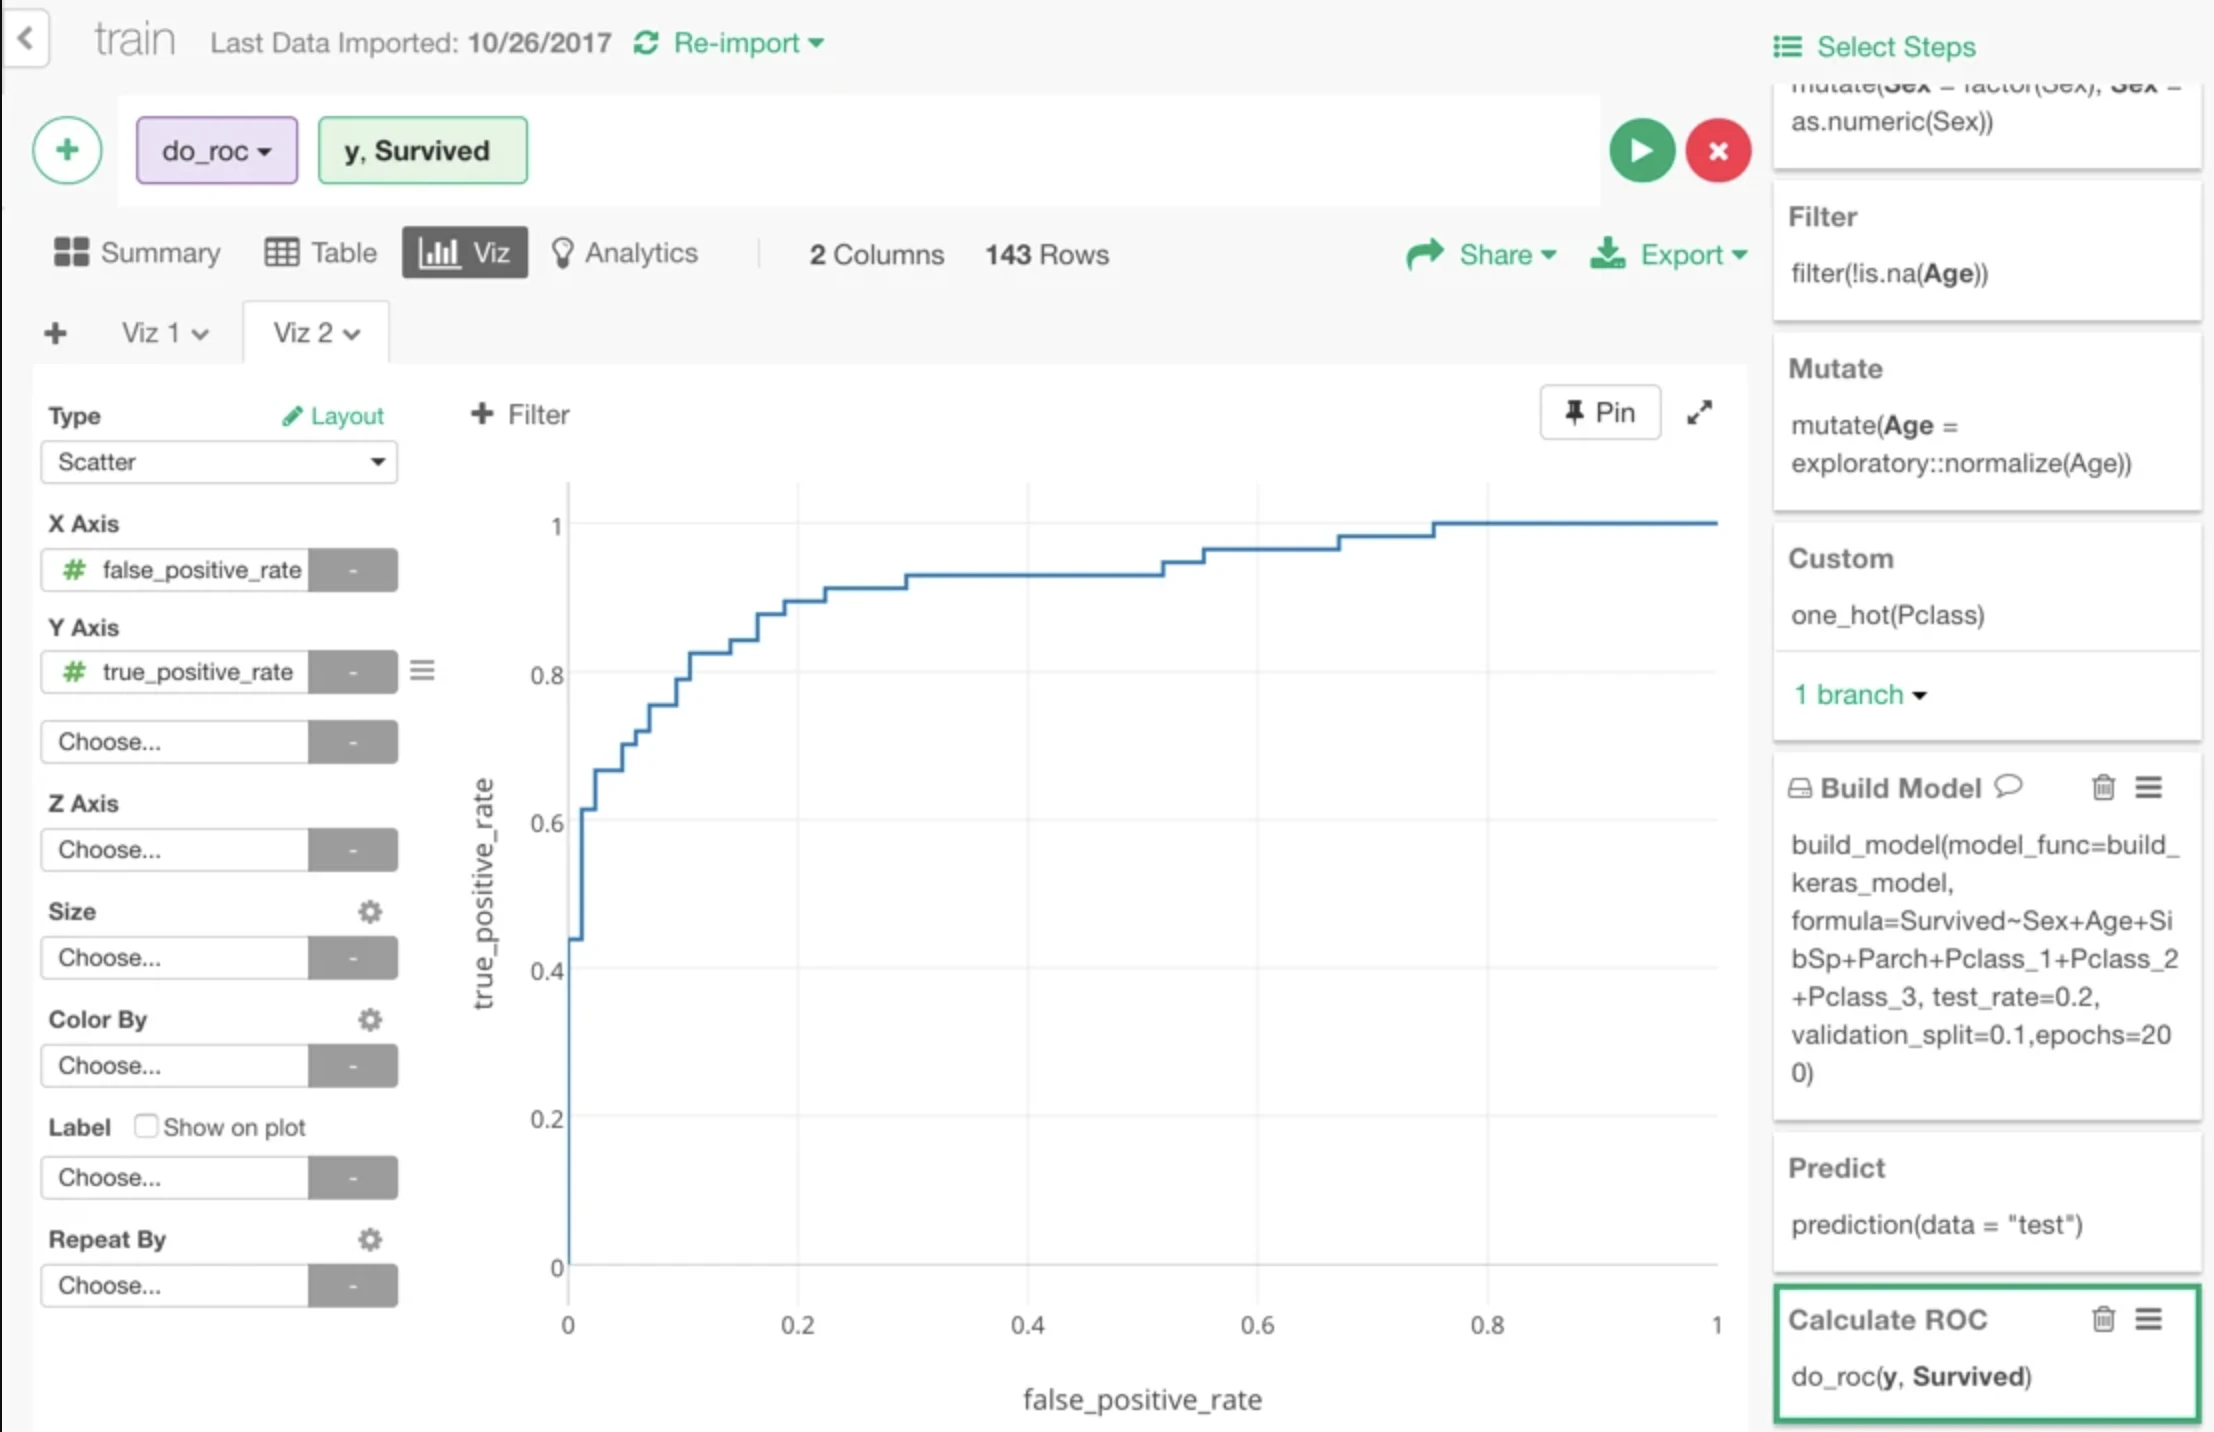2214x1432 pixels.
Task: Switch to the Summary view
Action: pos(137,253)
